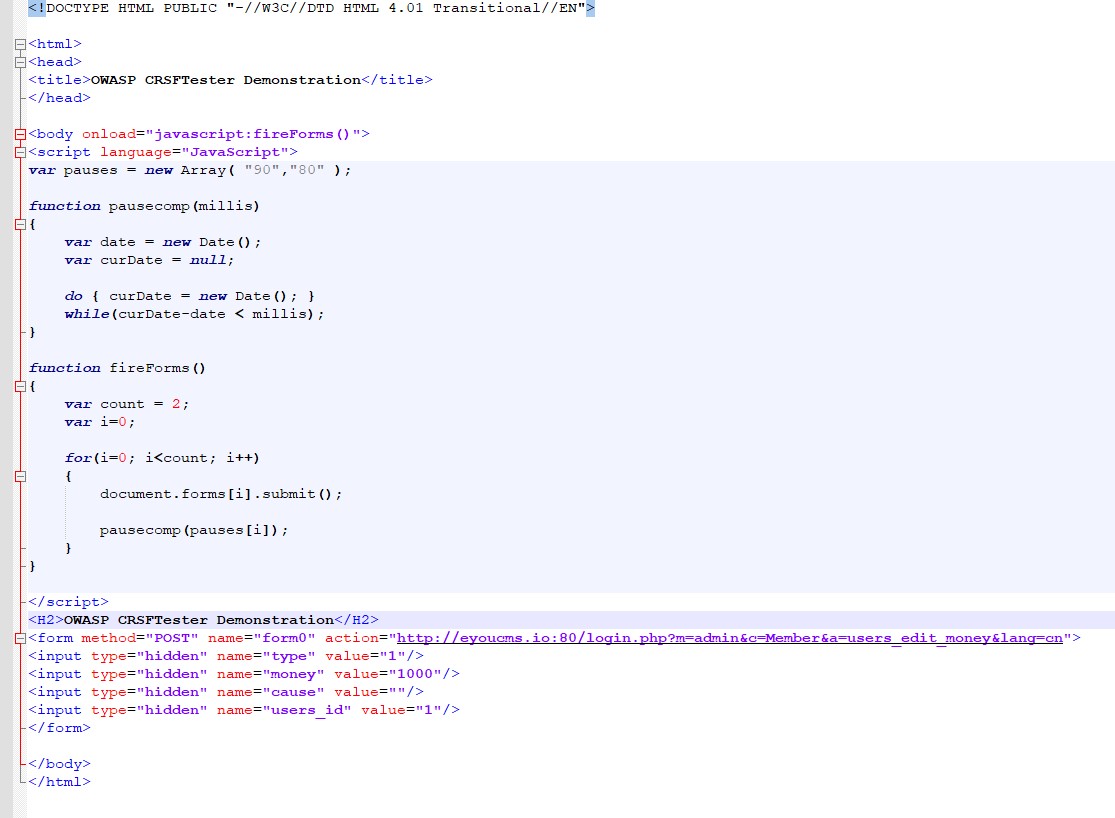Click the for(i=0; i<count; i++) line
1115x818 pixels.
(162, 457)
